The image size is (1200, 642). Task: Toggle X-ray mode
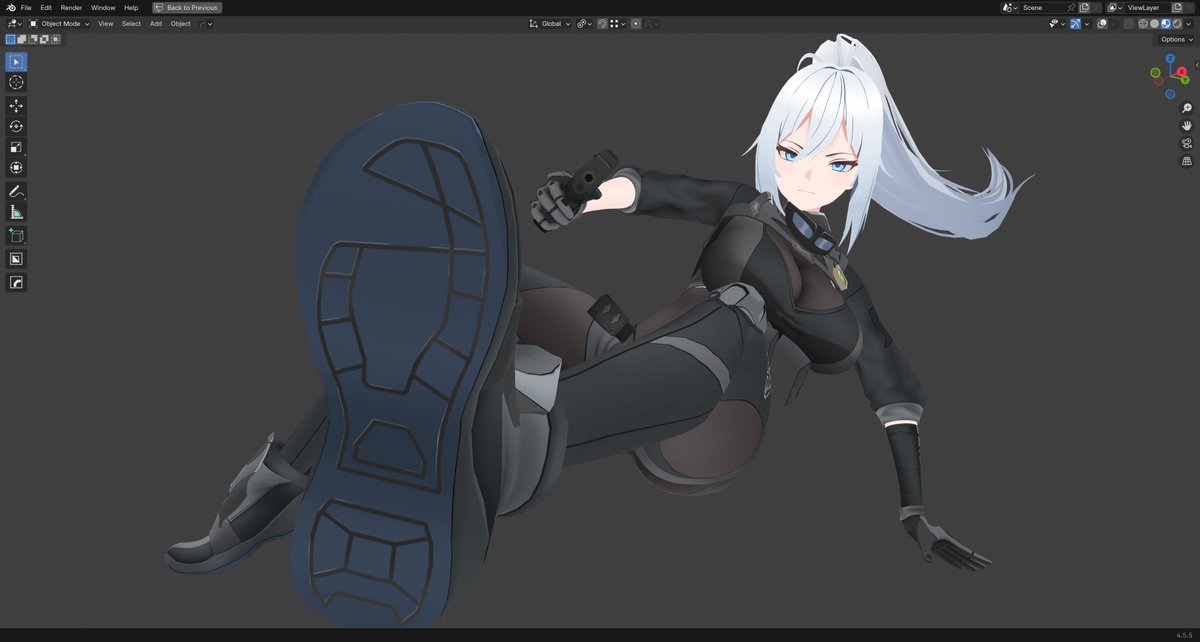[x=1128, y=23]
